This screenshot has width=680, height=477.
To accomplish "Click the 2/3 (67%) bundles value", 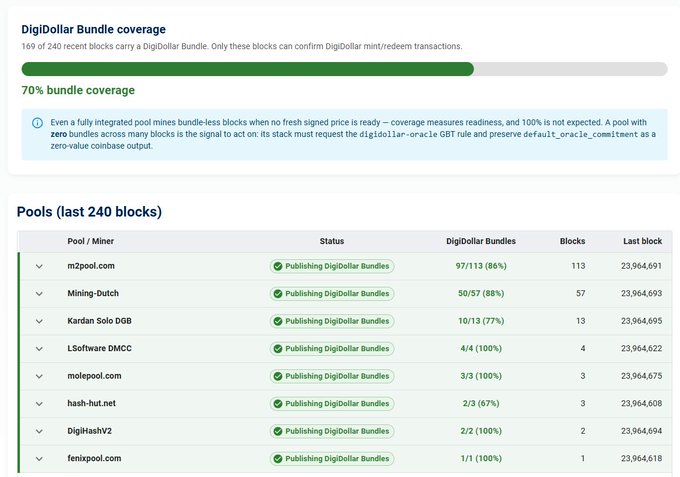I will [481, 404].
